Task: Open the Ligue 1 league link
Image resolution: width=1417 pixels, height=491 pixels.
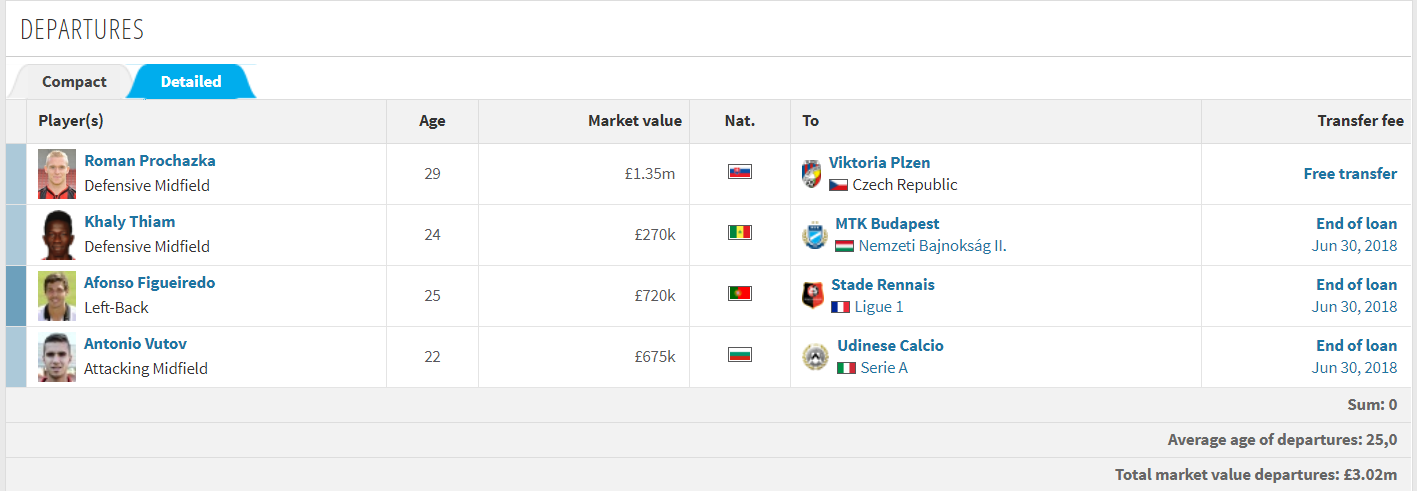Action: (x=879, y=307)
